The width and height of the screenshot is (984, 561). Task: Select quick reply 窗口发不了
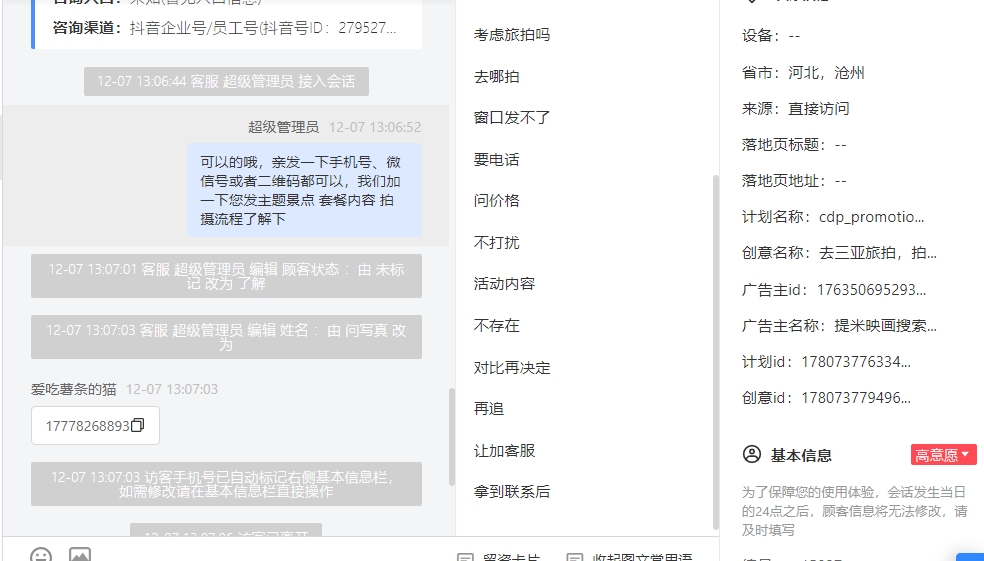512,118
